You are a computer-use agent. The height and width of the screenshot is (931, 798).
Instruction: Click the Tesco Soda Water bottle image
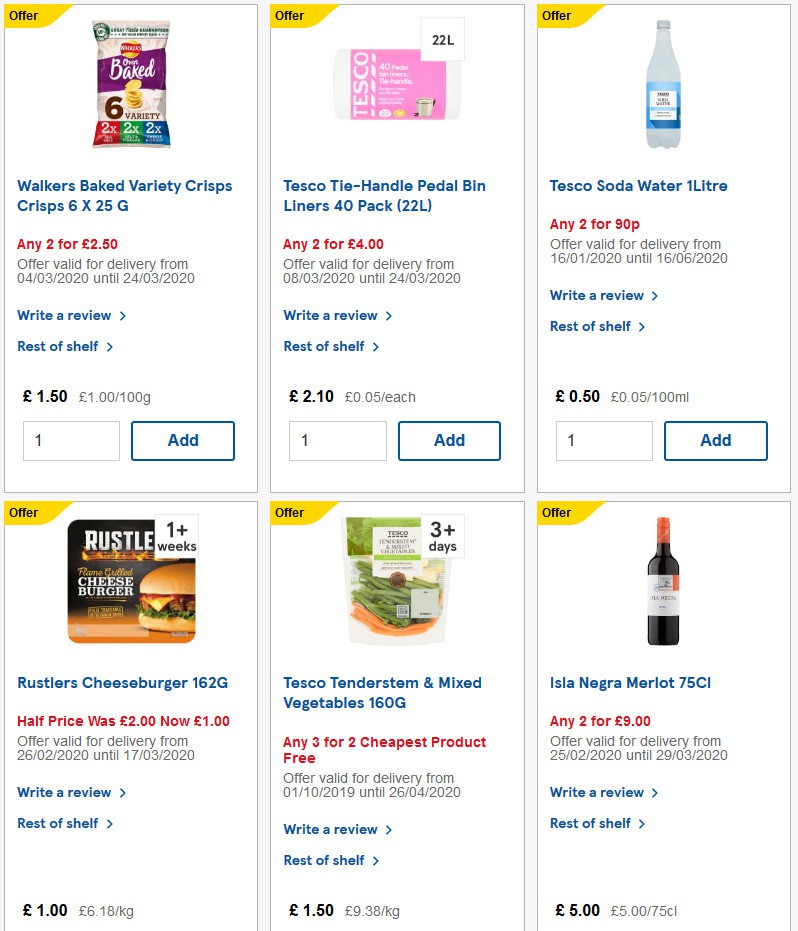coord(663,84)
